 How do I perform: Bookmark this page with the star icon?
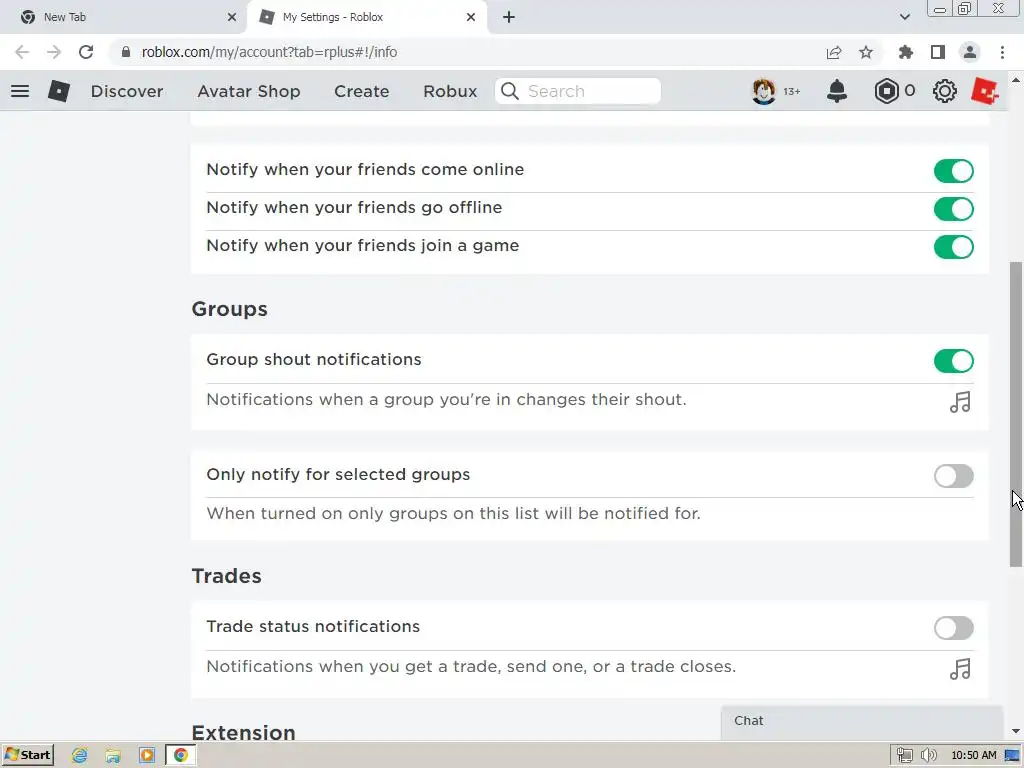[x=866, y=52]
